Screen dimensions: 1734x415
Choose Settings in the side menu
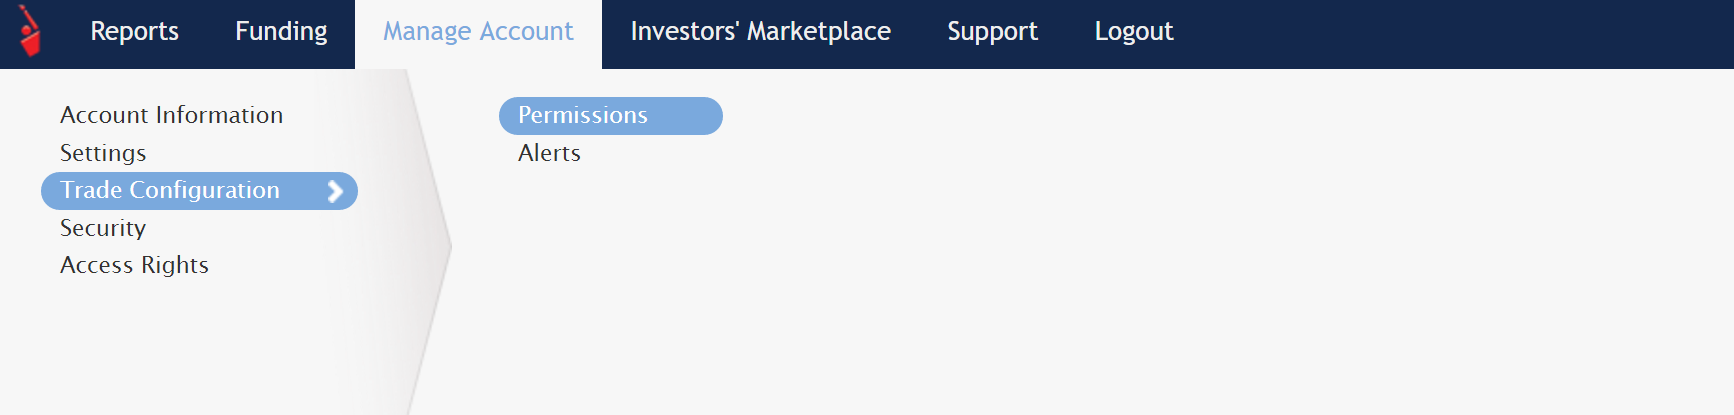point(103,153)
